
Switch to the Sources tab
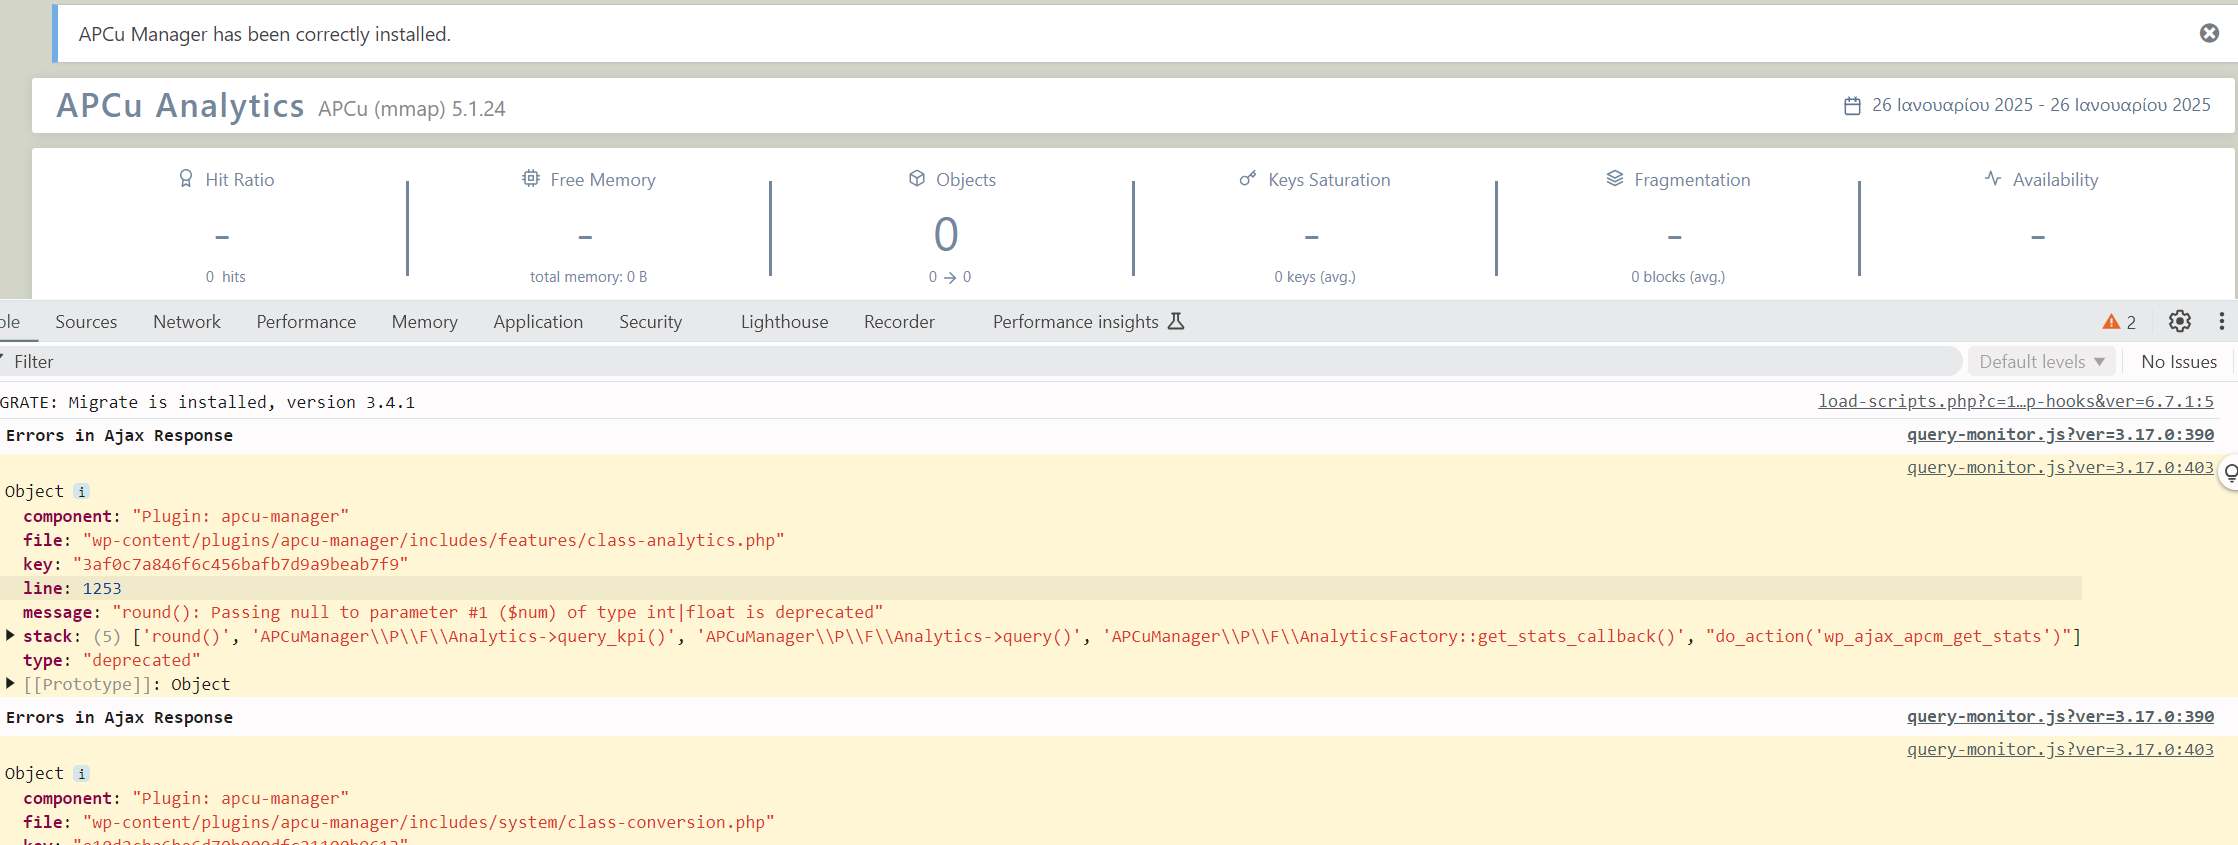point(86,321)
